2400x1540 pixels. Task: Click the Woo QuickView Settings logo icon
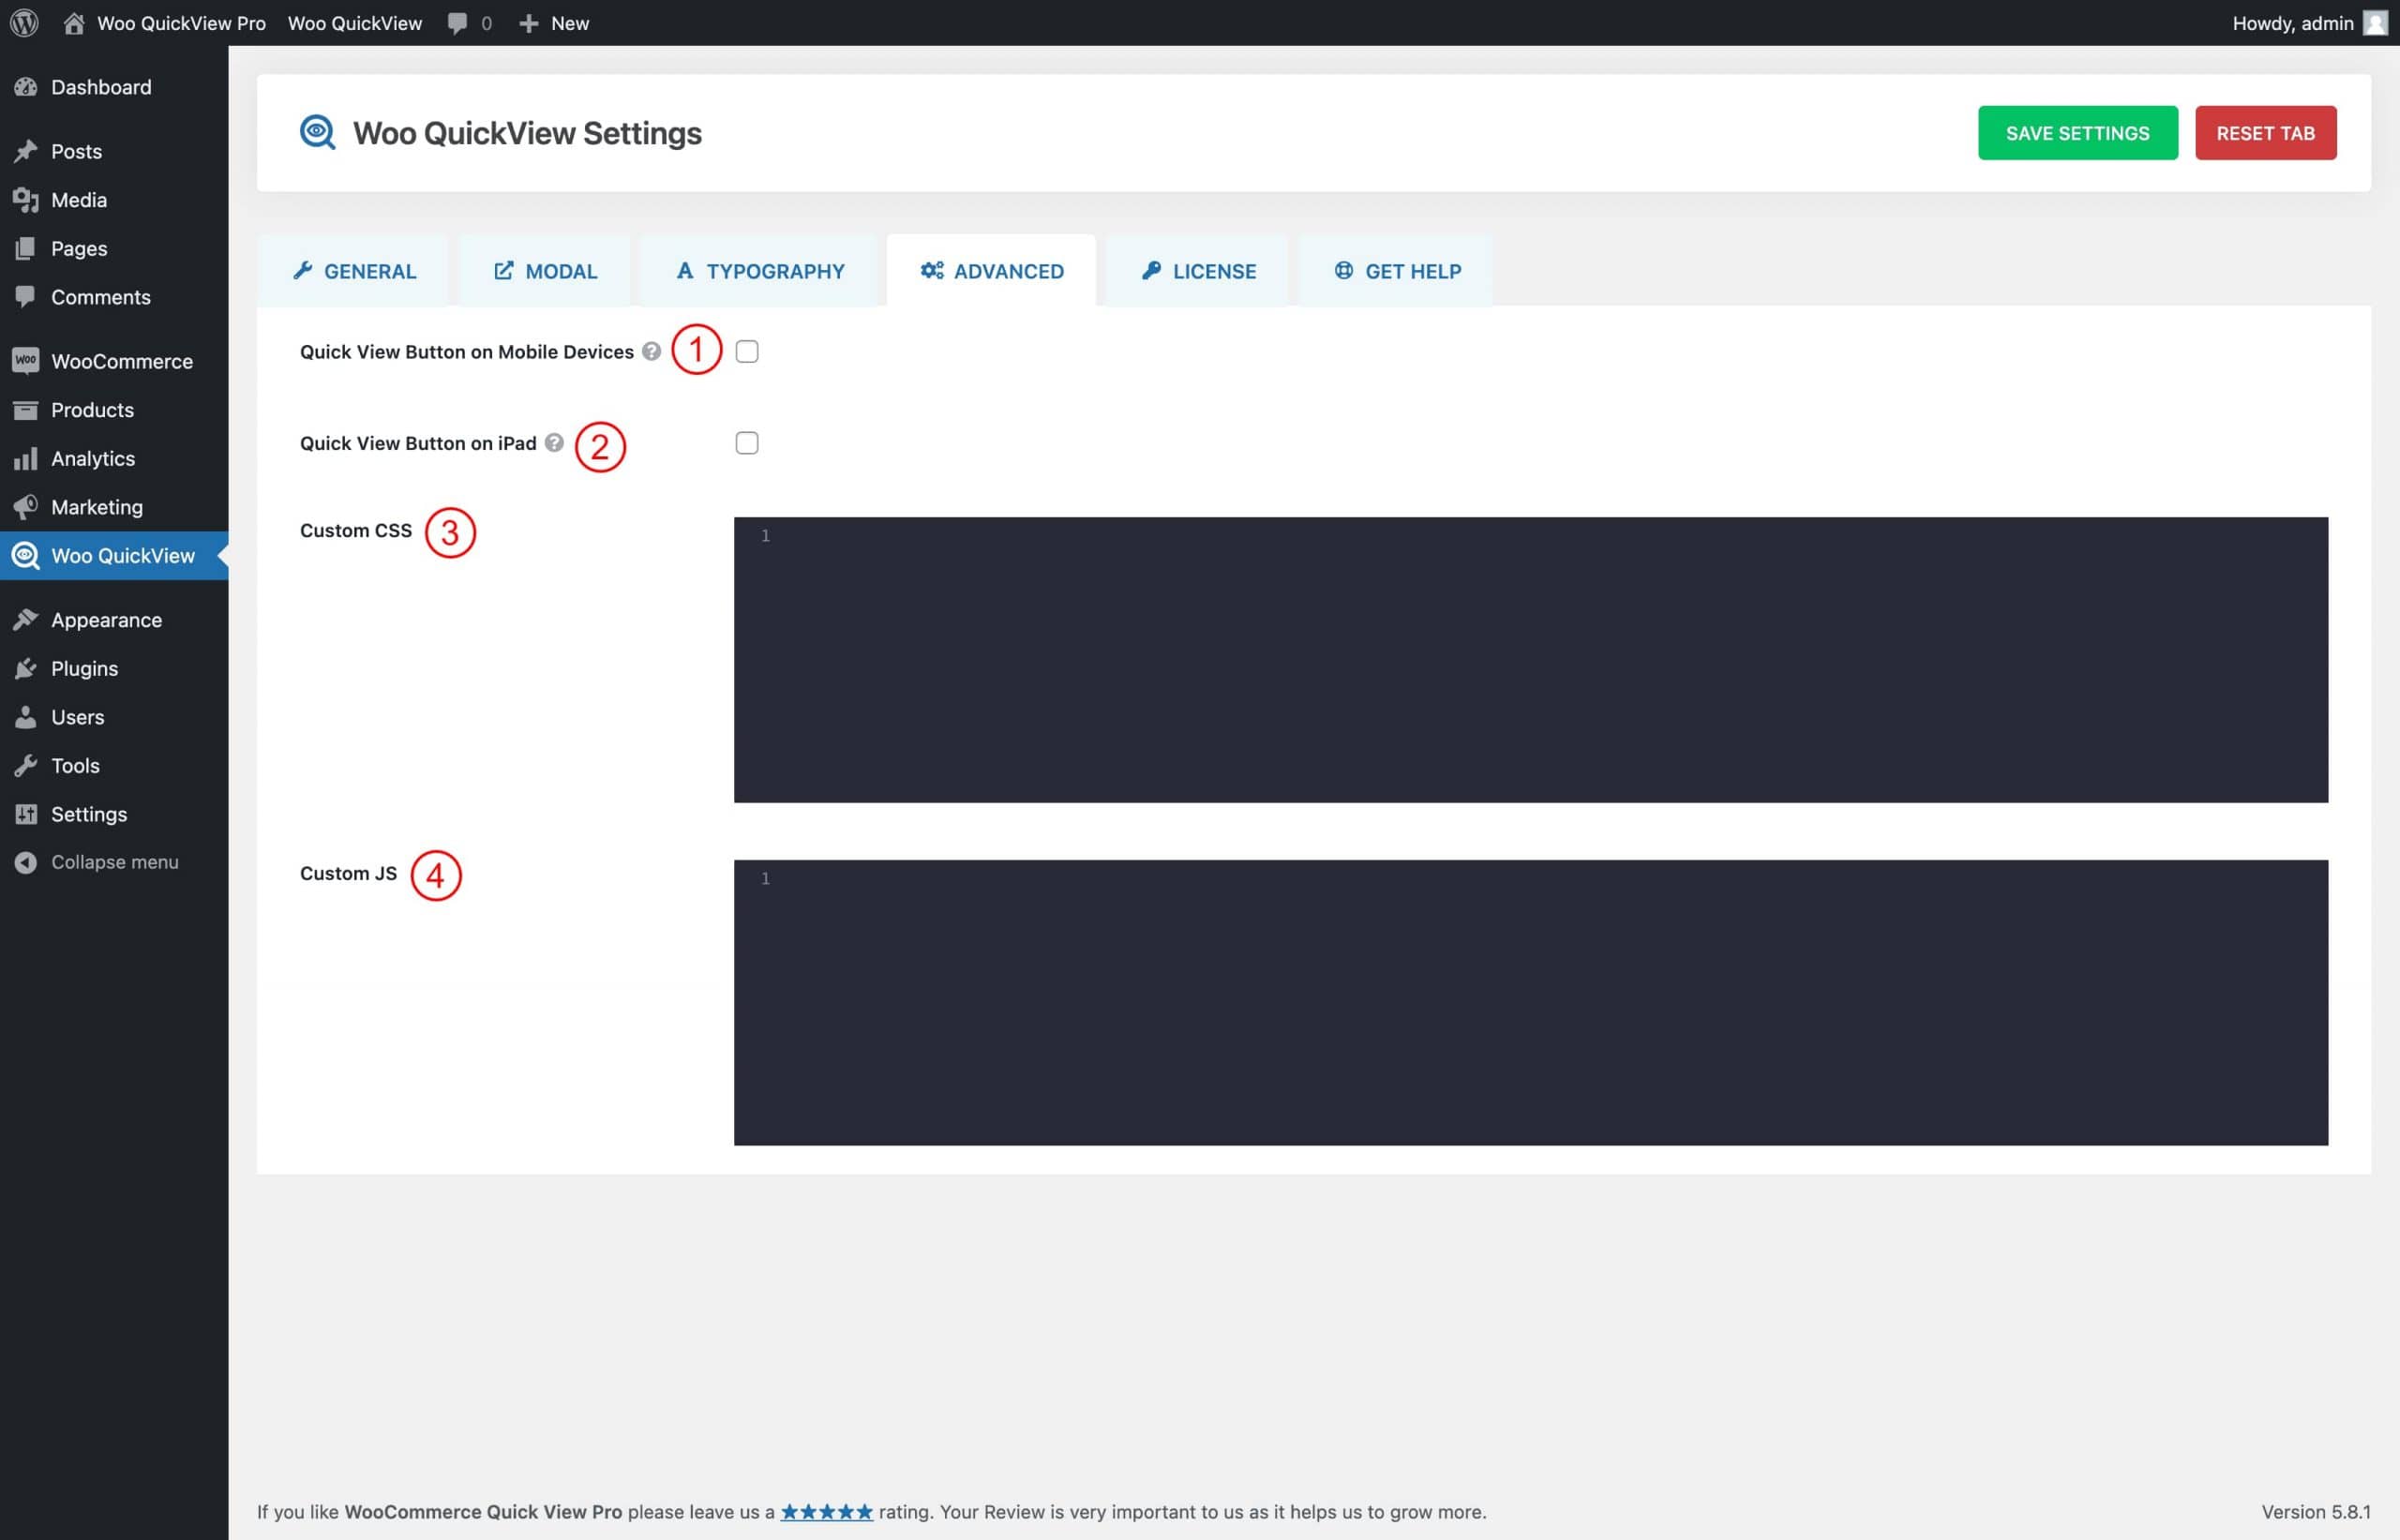point(317,132)
